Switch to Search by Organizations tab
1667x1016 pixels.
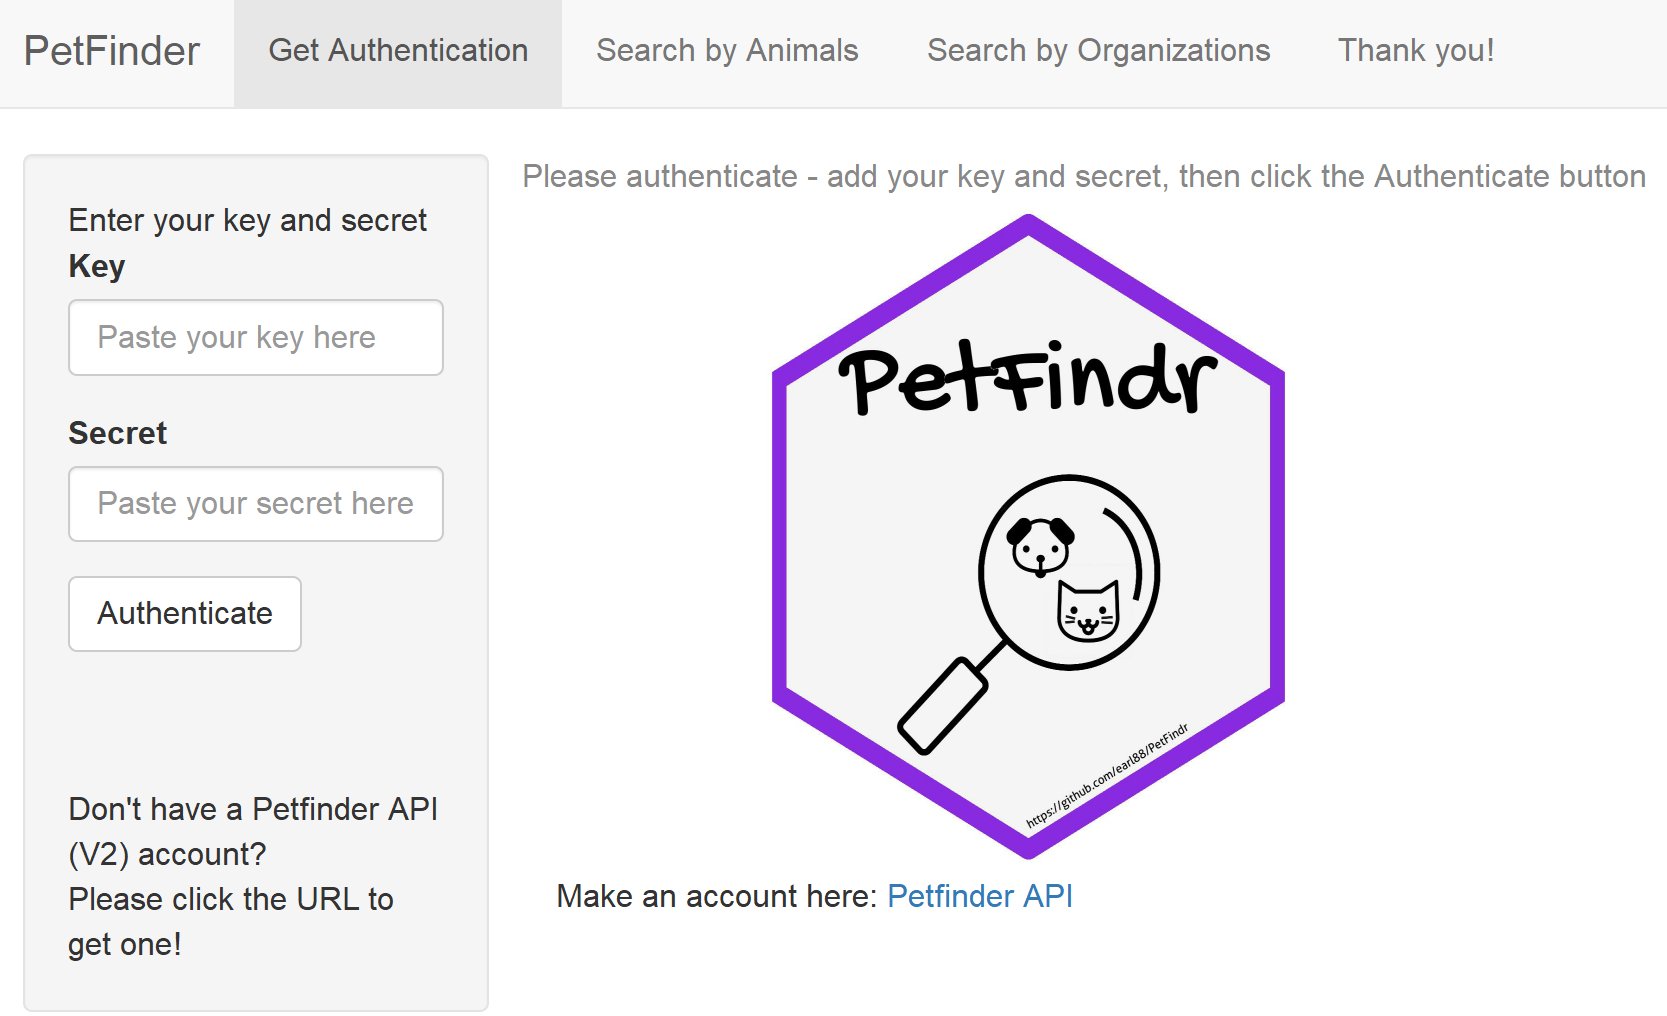1098,51
